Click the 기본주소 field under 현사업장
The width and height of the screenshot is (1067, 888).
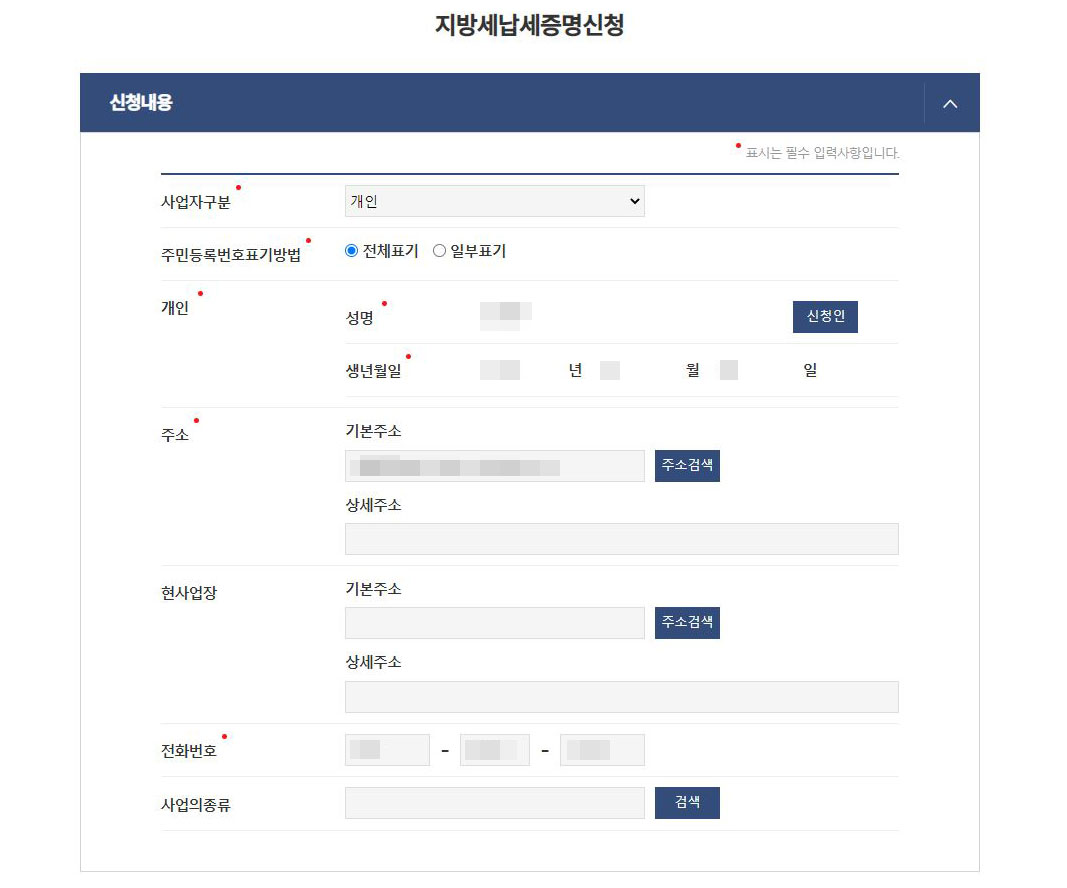pyautogui.click(x=493, y=622)
